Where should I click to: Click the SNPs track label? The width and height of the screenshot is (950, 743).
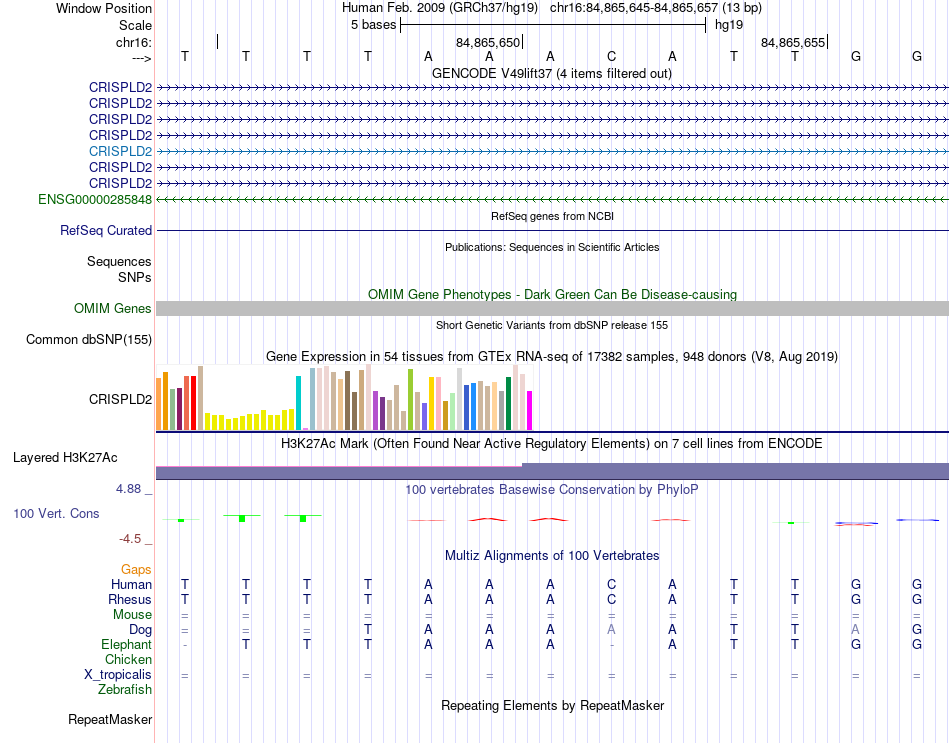[135, 277]
